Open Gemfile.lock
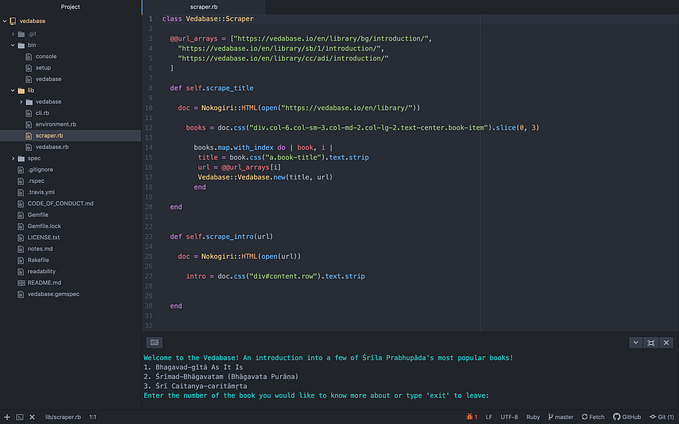This screenshot has width=679, height=424. [x=44, y=226]
